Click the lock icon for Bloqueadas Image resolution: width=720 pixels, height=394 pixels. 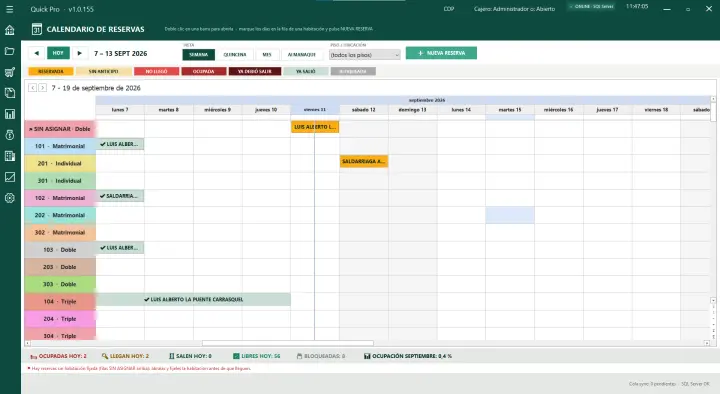point(299,356)
